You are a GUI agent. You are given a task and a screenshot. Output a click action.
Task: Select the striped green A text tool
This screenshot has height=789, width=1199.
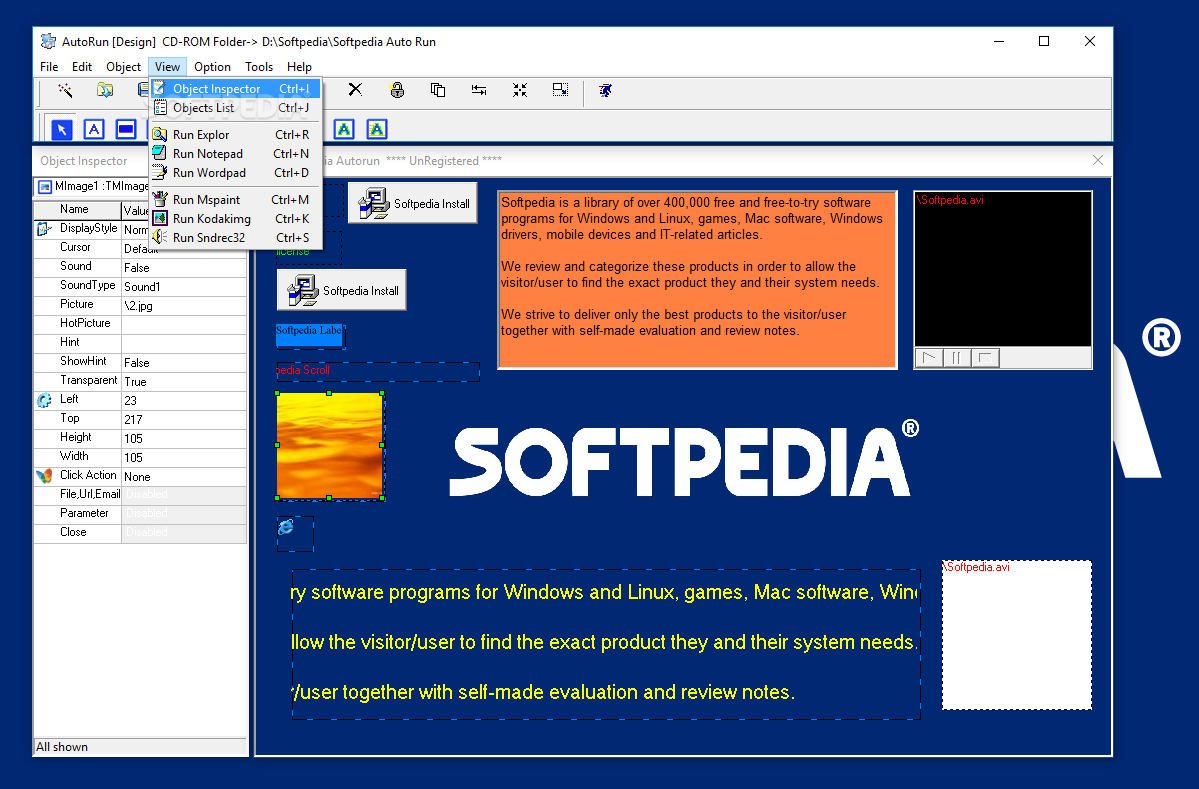(x=377, y=129)
